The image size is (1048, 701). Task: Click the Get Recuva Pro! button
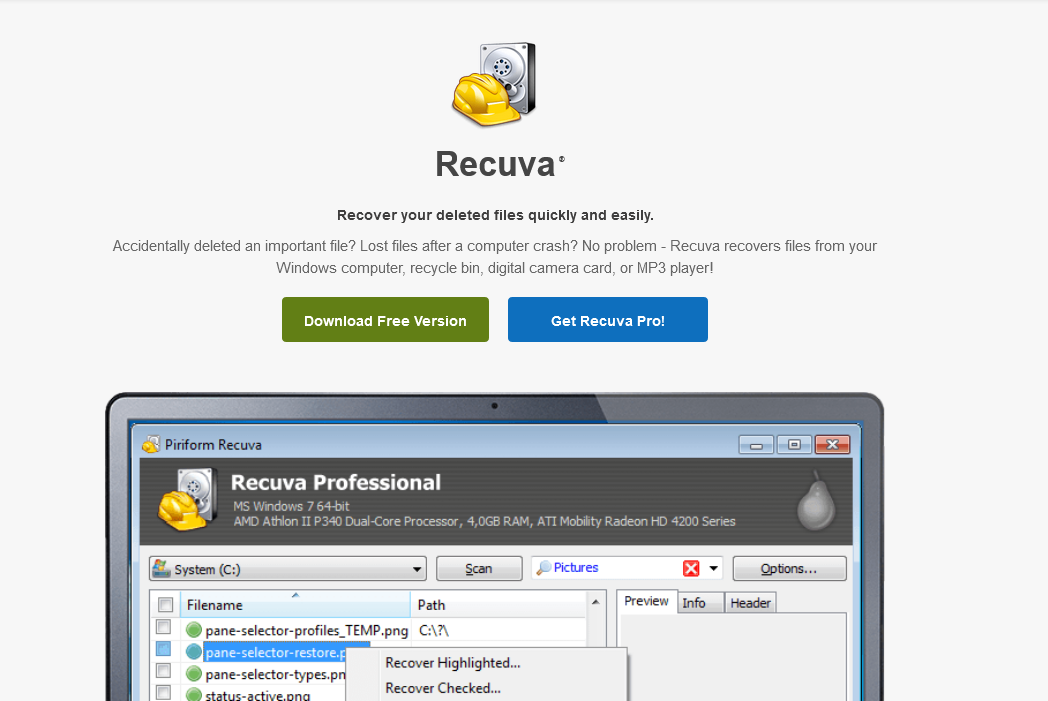[x=608, y=319]
